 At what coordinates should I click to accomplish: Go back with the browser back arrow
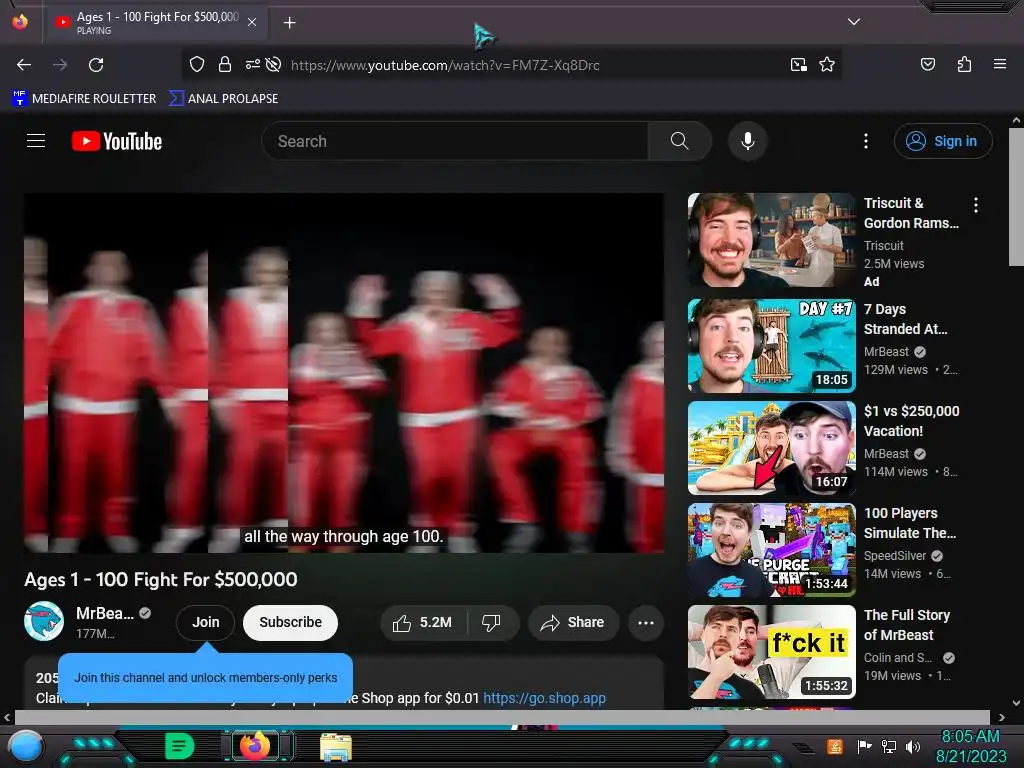tap(24, 65)
